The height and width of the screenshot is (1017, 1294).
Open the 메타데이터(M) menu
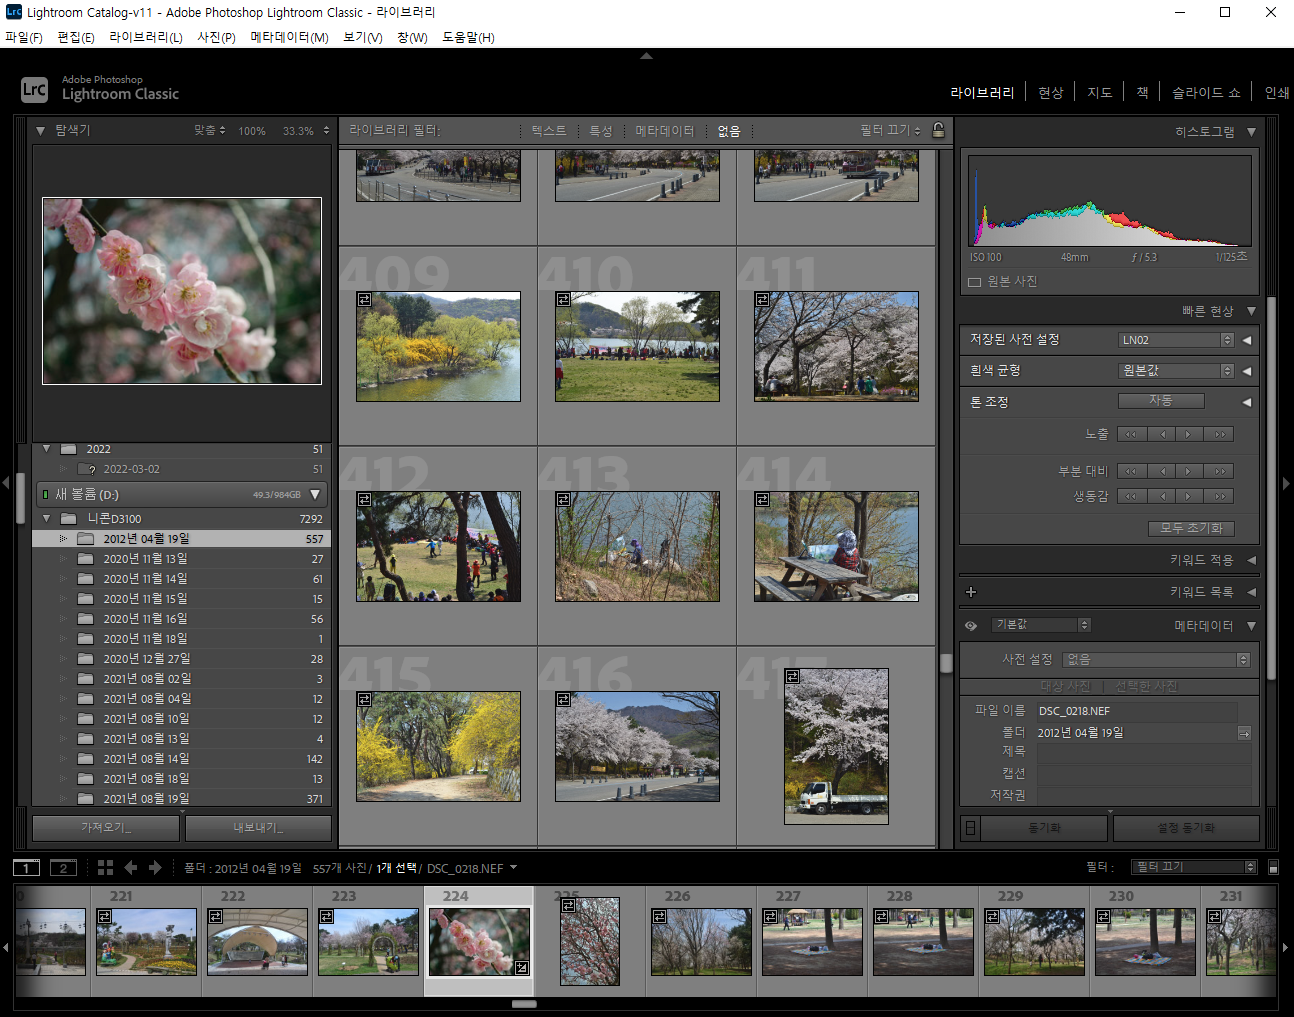(290, 37)
